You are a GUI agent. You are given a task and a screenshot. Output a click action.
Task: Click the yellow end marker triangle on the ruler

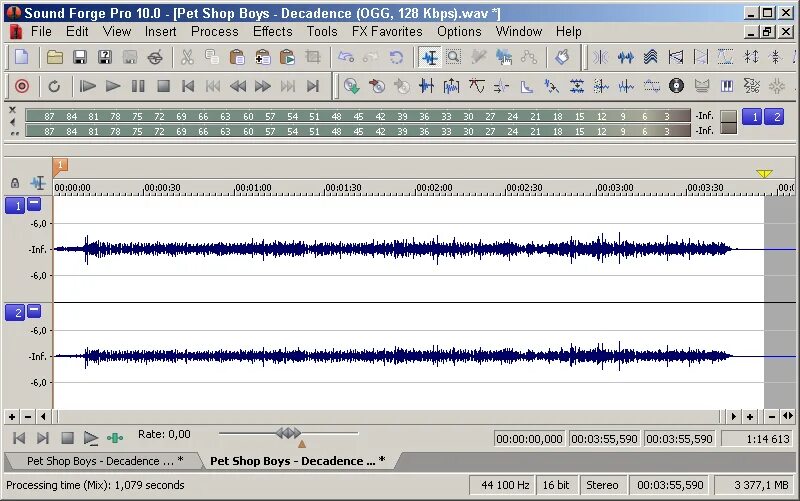pos(764,174)
